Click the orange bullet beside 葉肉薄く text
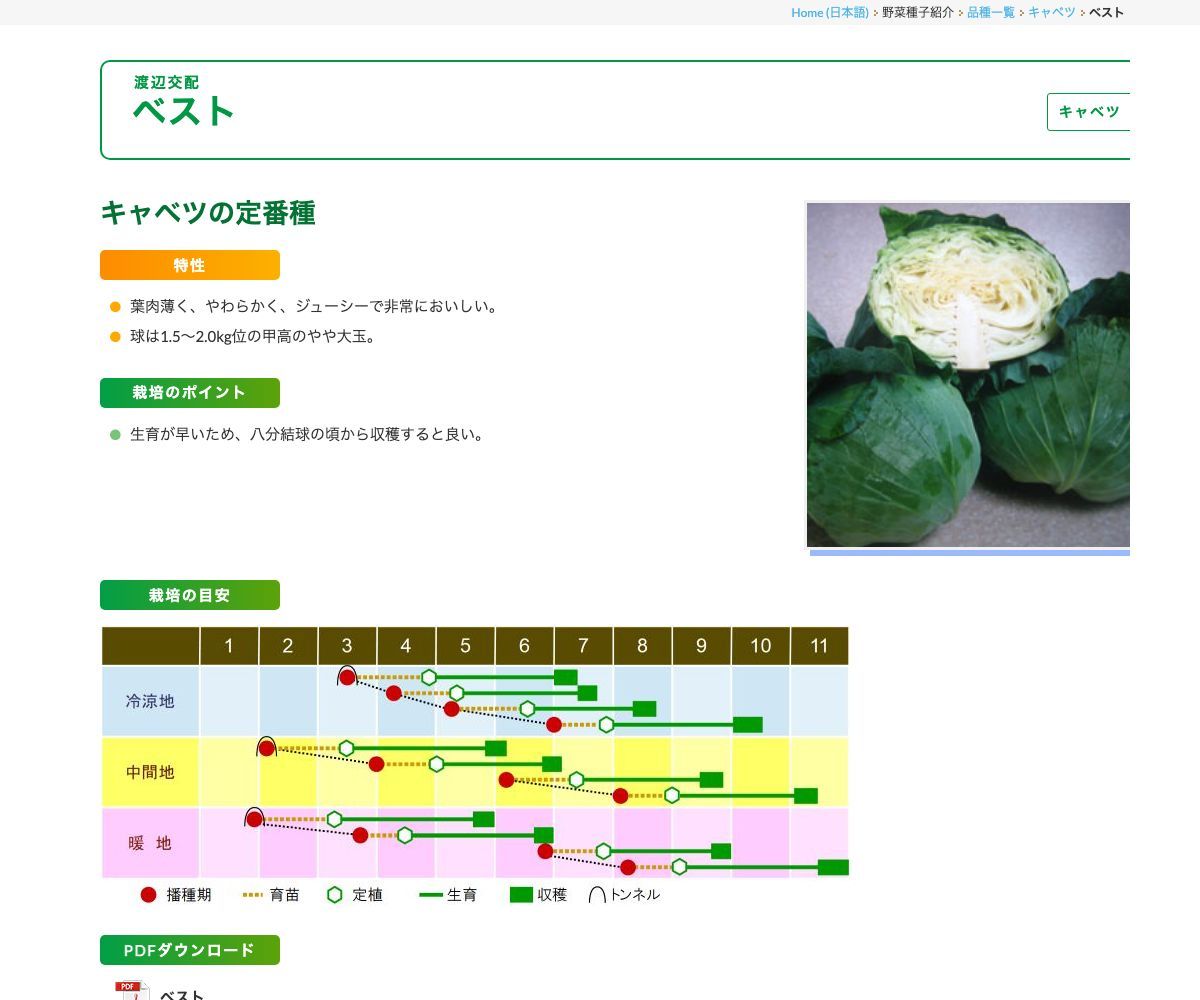1200x1000 pixels. (113, 307)
